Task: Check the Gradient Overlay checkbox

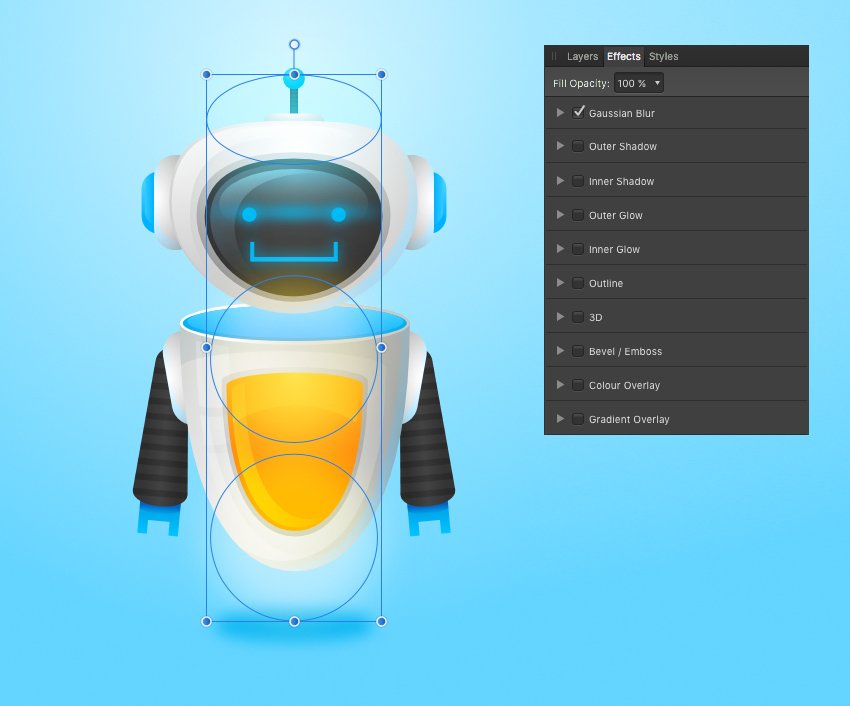Action: tap(578, 419)
